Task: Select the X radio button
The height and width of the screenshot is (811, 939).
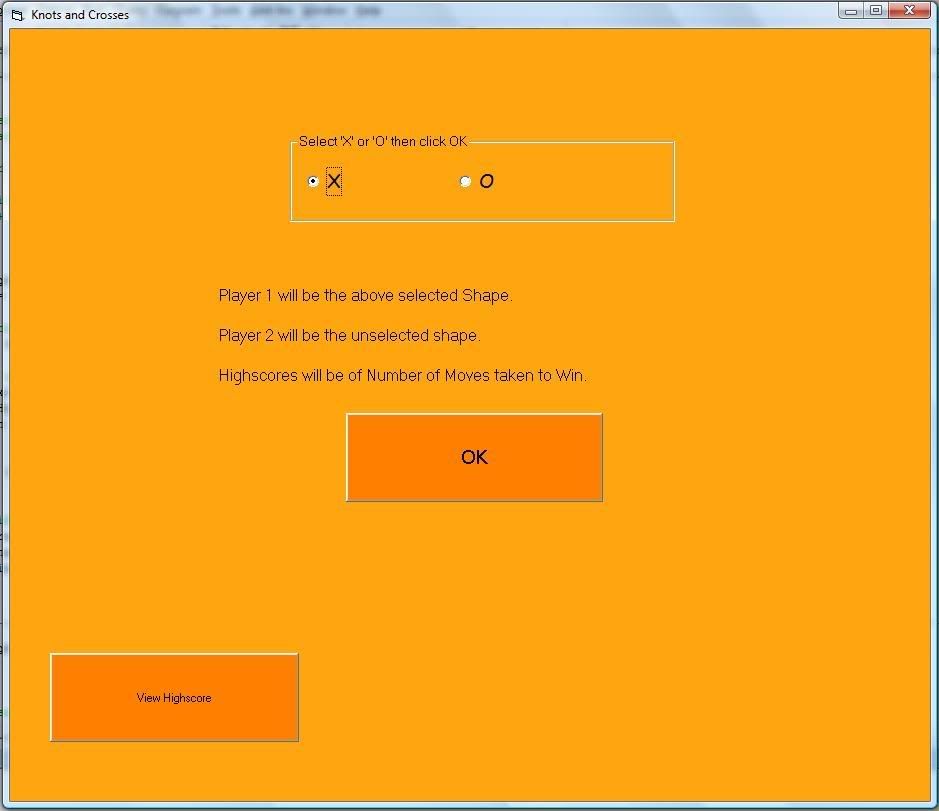Action: tap(313, 181)
